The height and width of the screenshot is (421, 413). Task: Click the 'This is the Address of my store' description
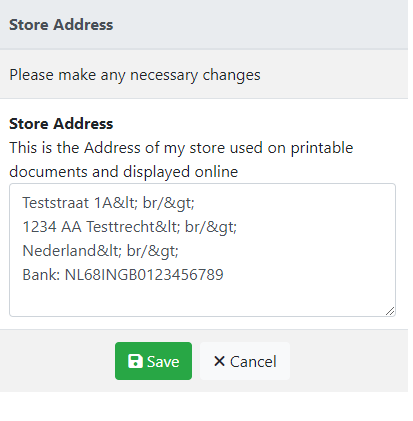click(181, 148)
